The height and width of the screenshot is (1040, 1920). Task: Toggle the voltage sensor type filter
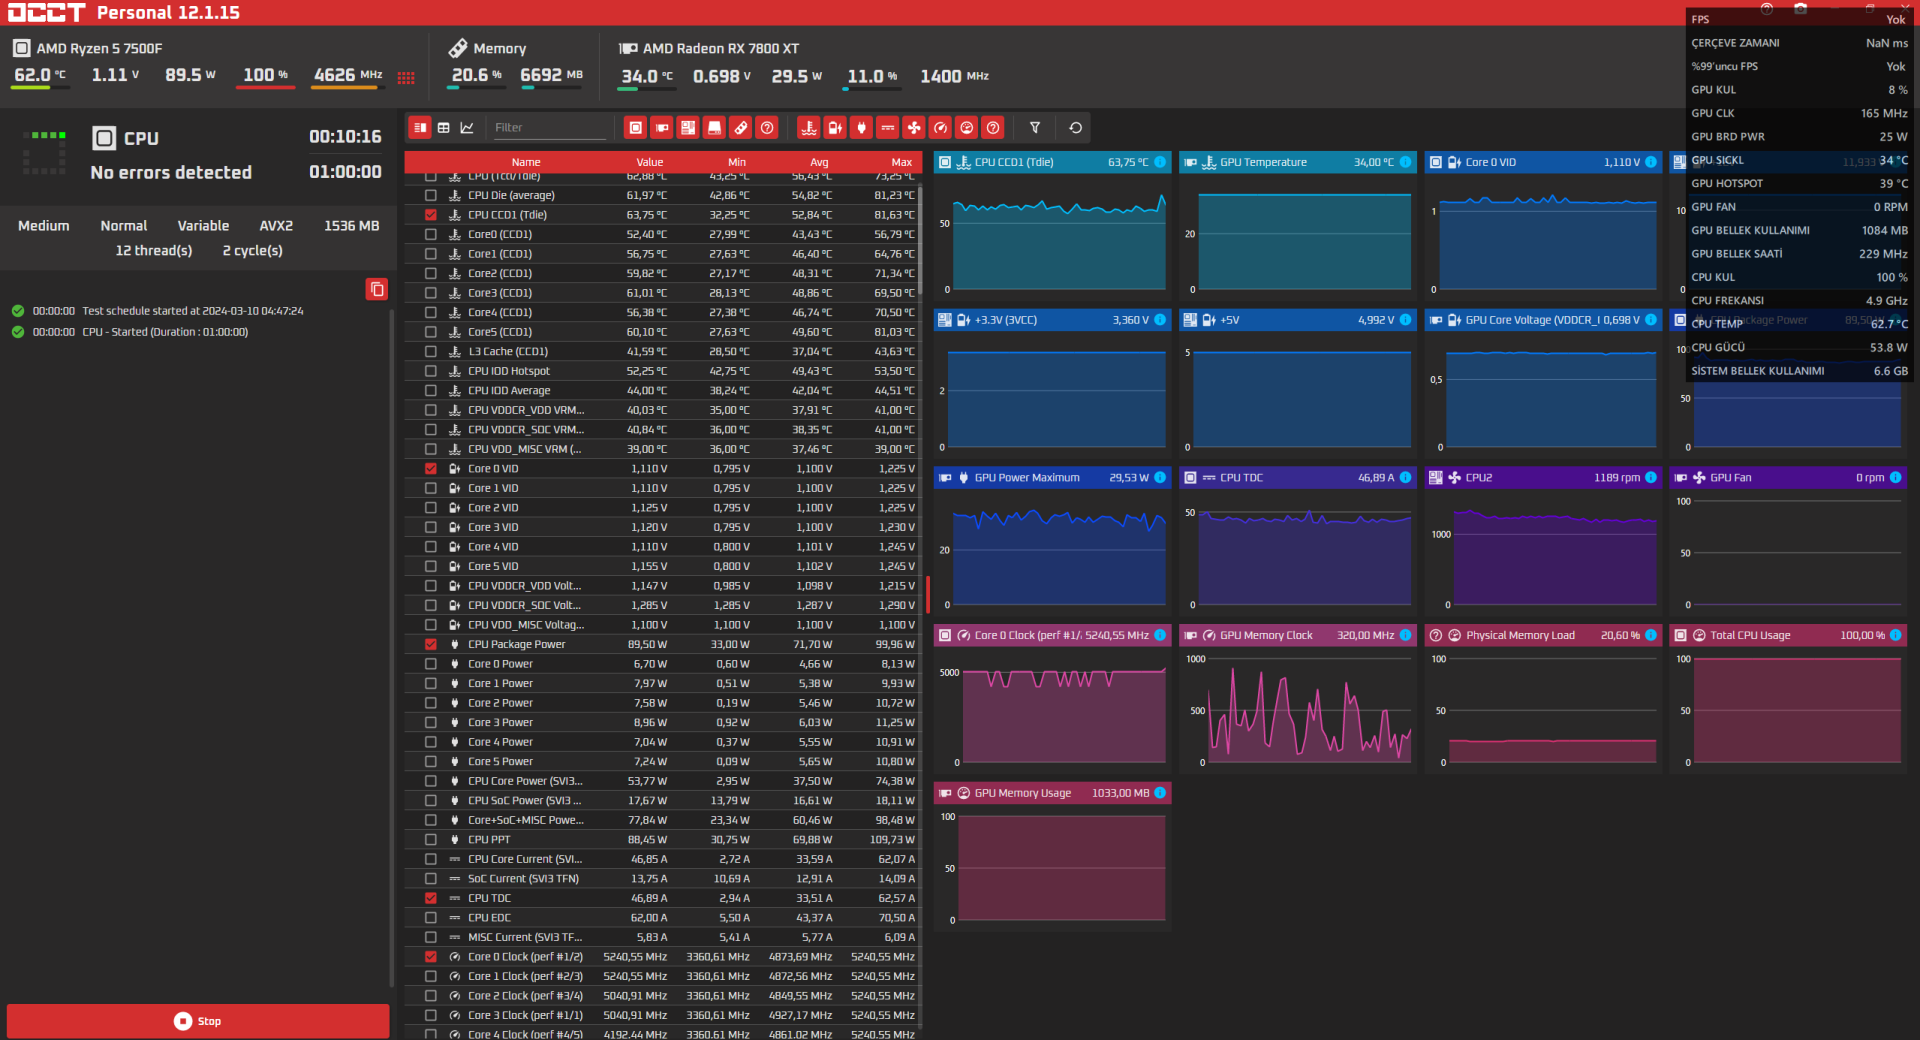pyautogui.click(x=835, y=128)
